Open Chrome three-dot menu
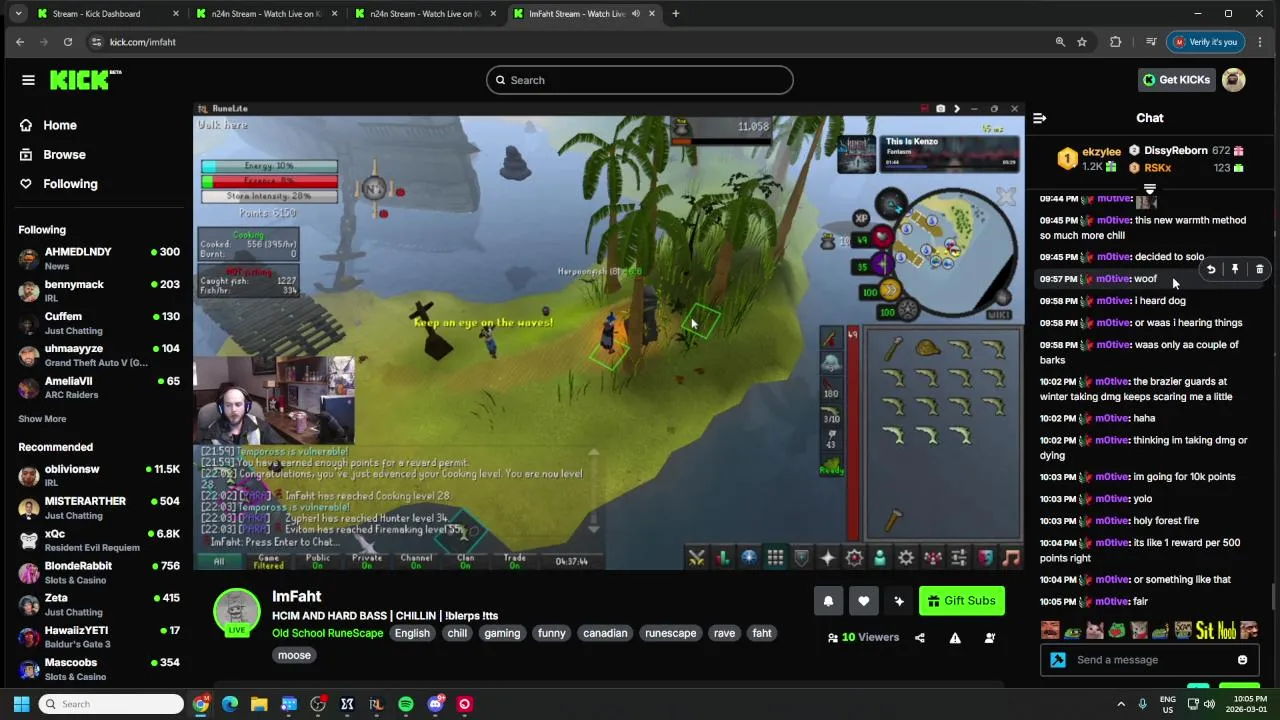1280x720 pixels. point(1259,42)
